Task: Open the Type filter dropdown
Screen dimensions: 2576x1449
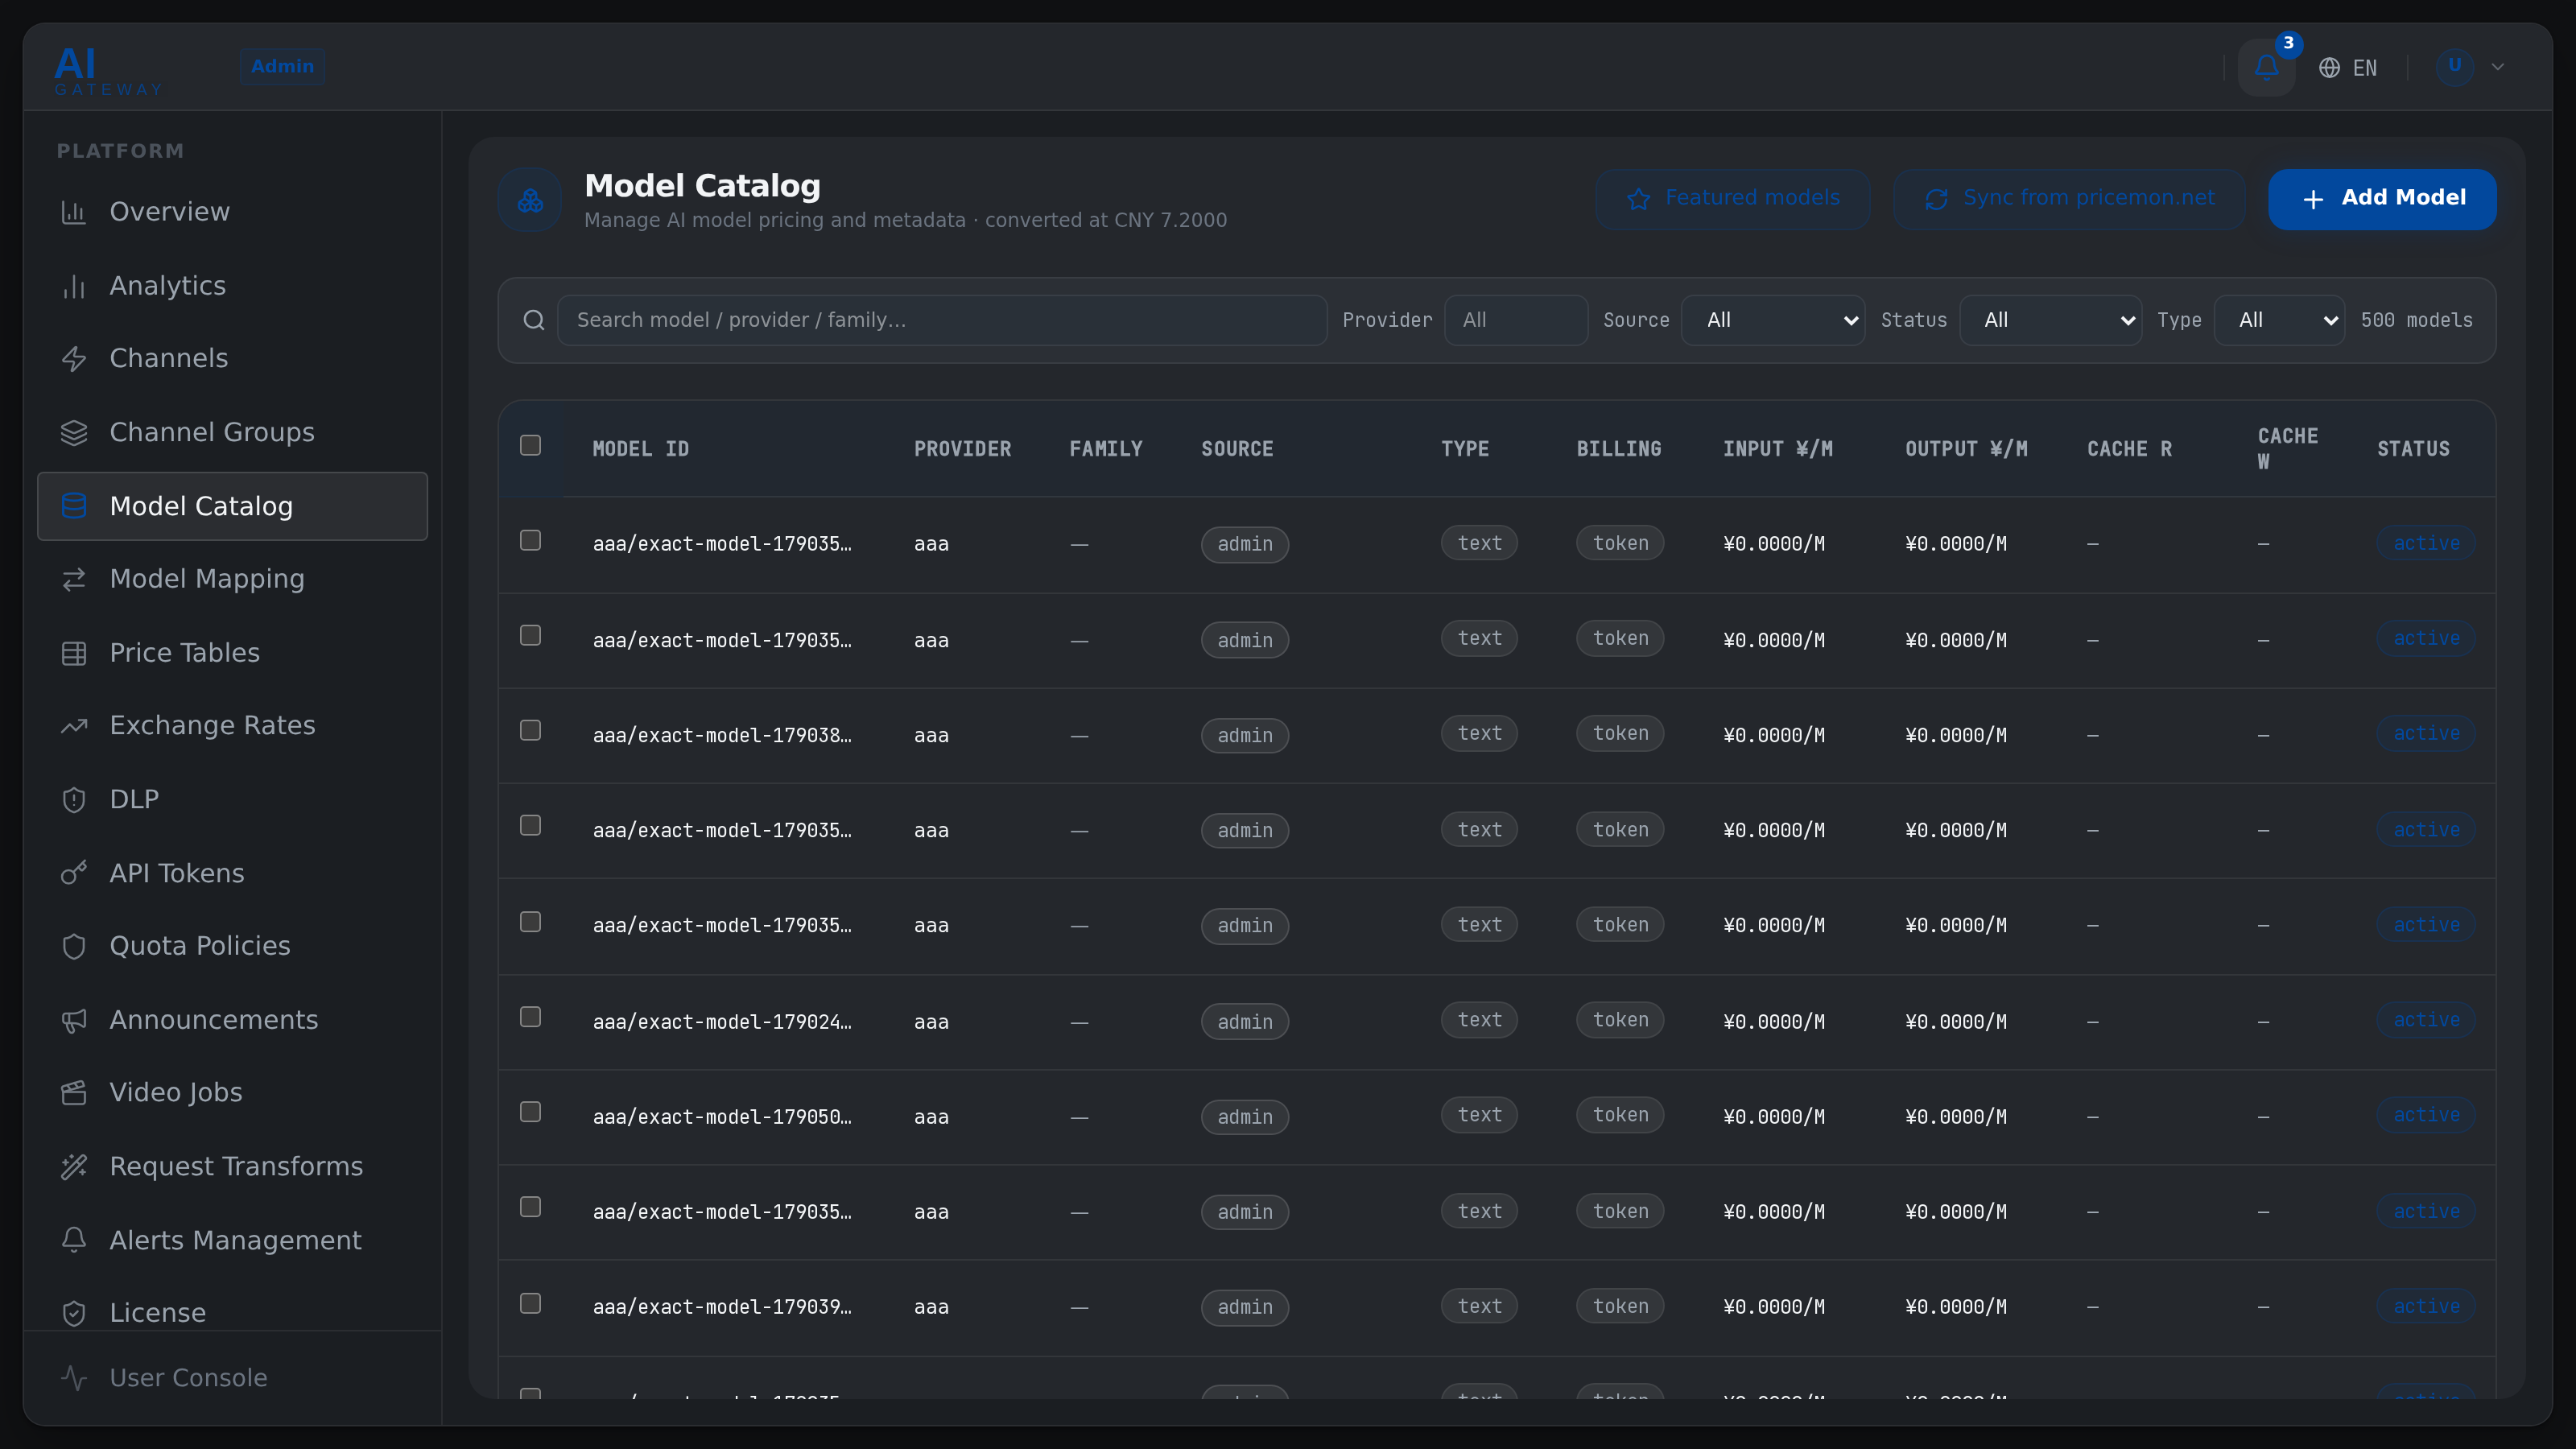Action: 2280,320
